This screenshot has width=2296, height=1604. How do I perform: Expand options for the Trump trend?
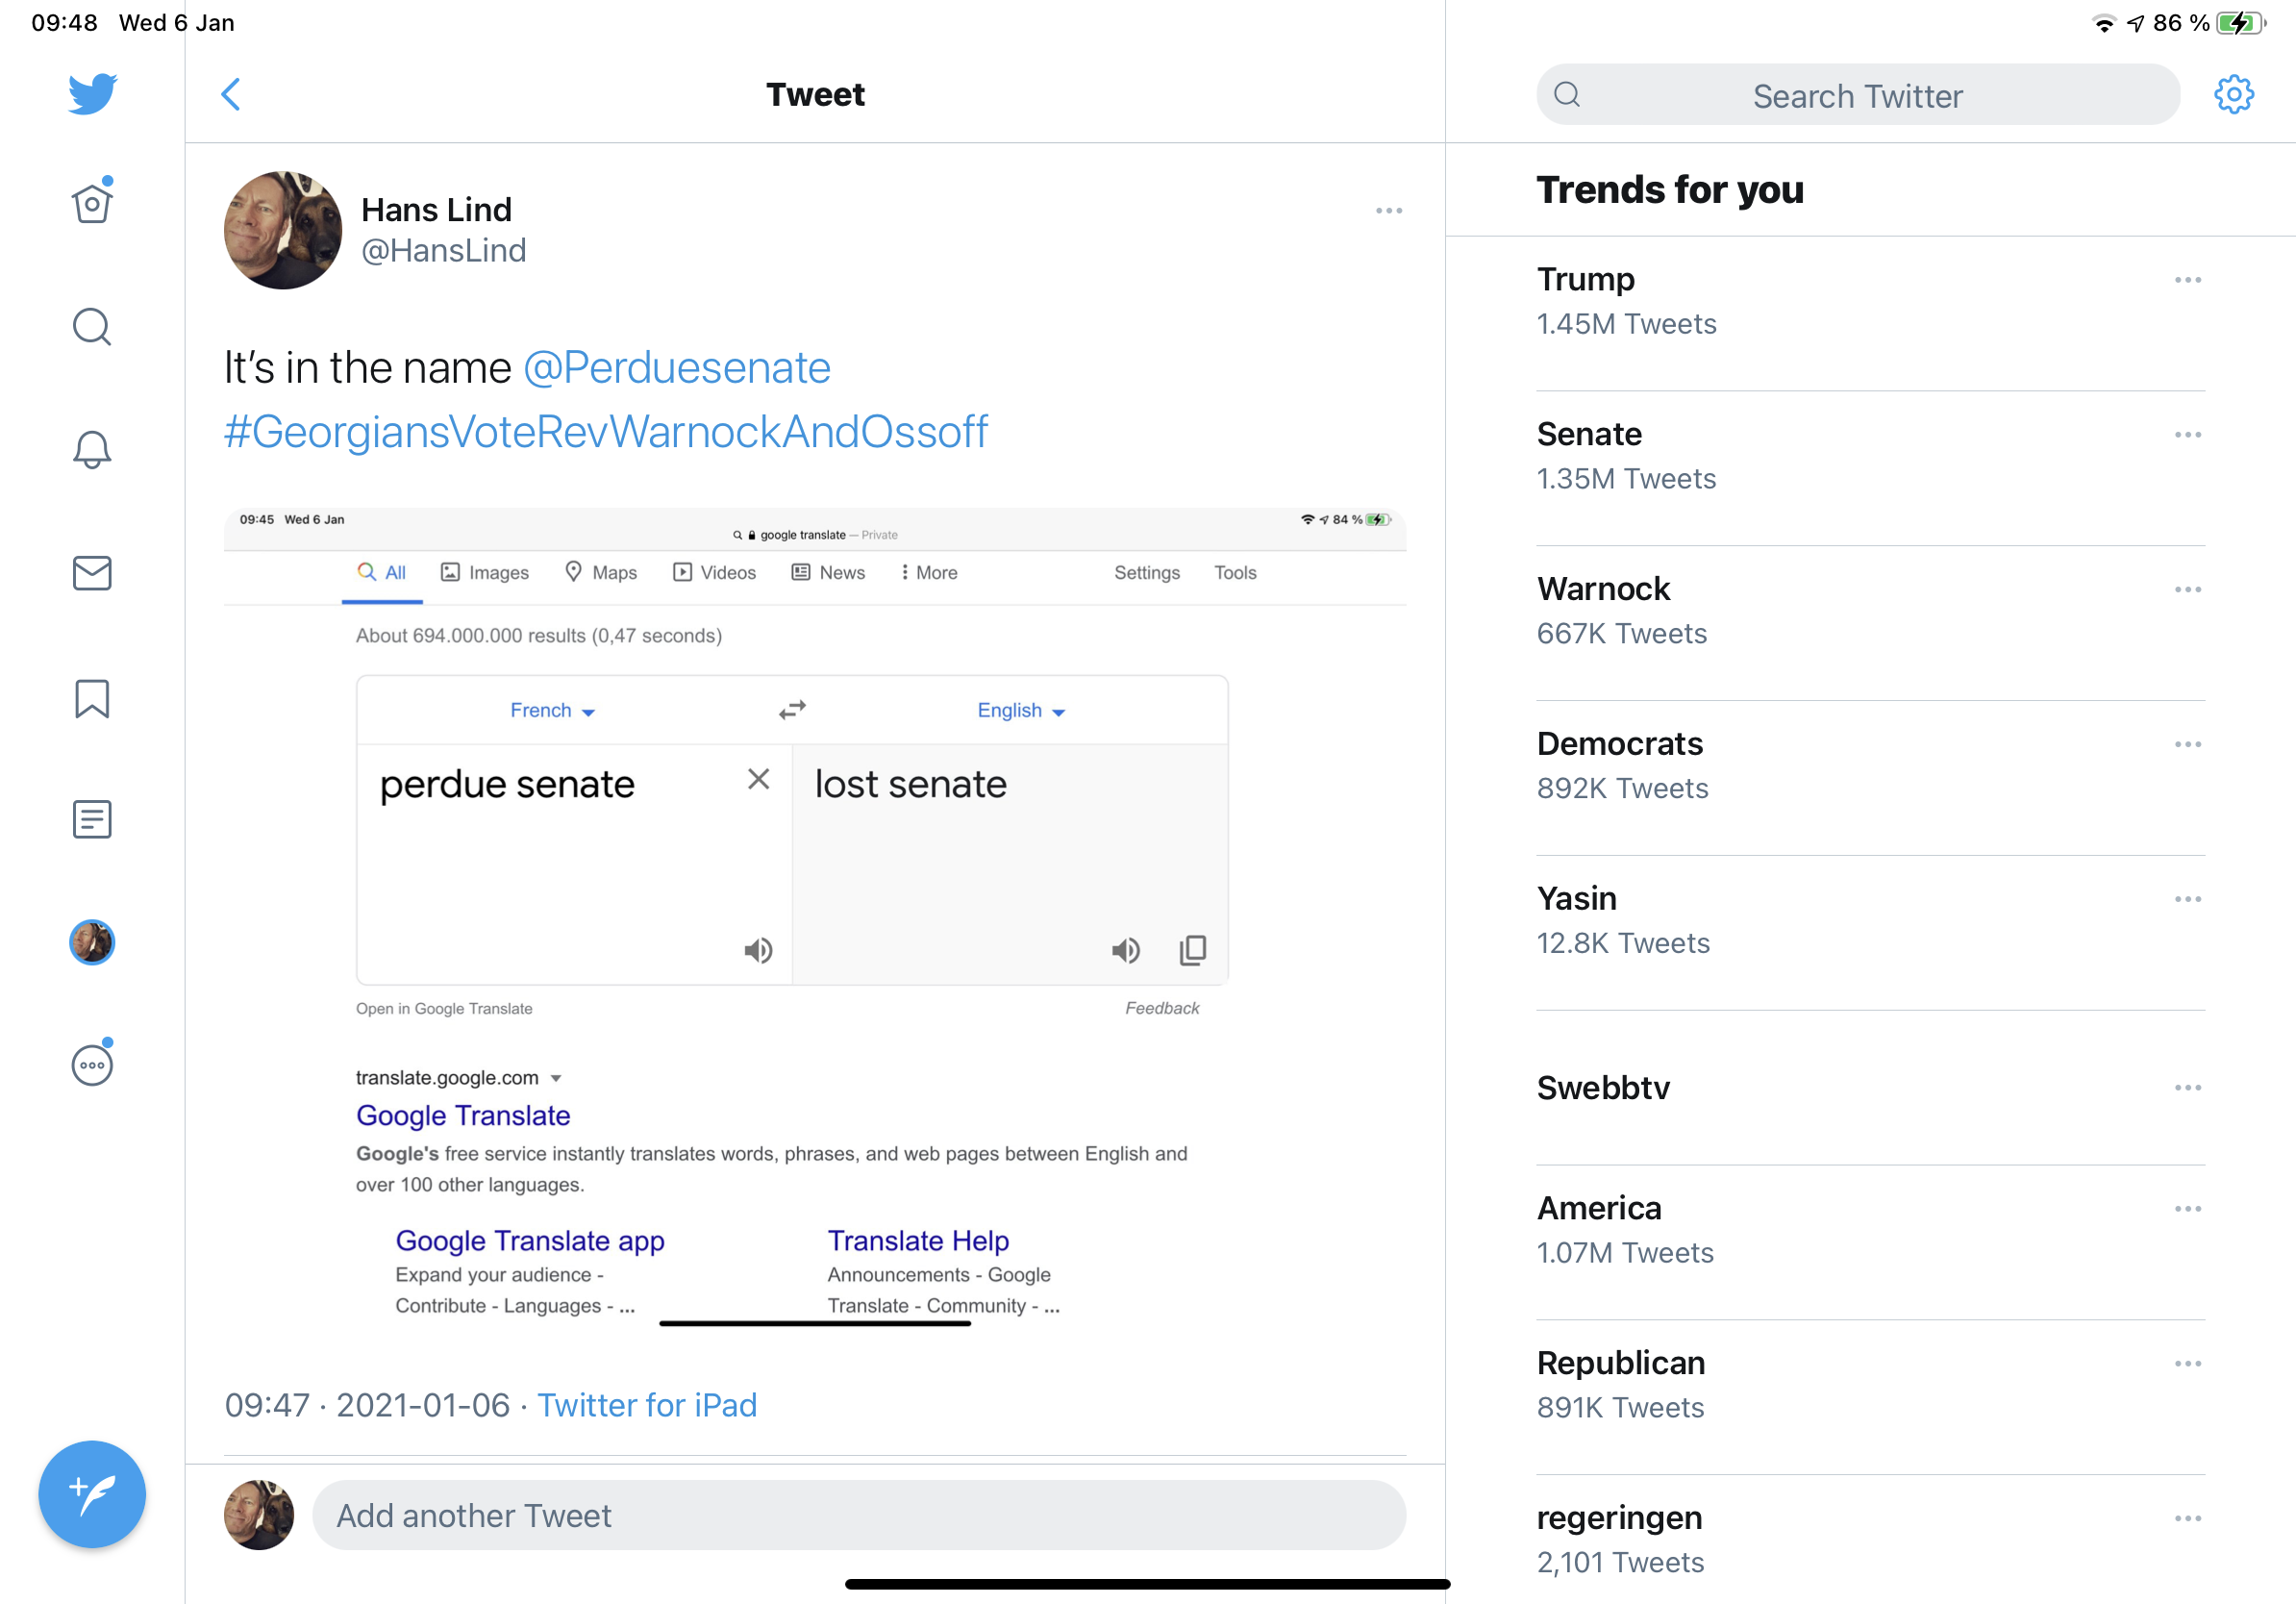point(2187,280)
